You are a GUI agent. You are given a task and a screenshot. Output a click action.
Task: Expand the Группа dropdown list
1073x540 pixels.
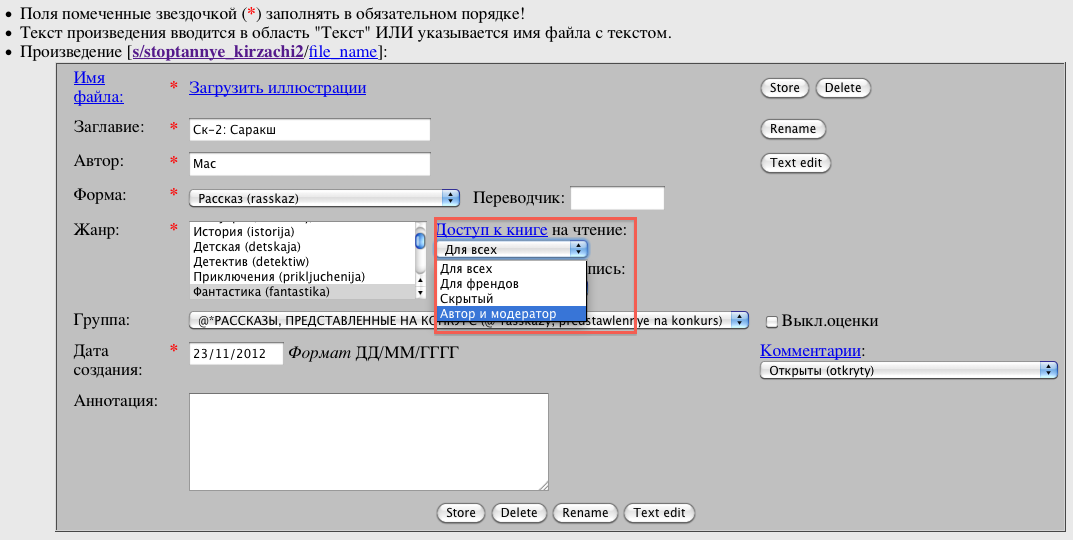tap(468, 320)
